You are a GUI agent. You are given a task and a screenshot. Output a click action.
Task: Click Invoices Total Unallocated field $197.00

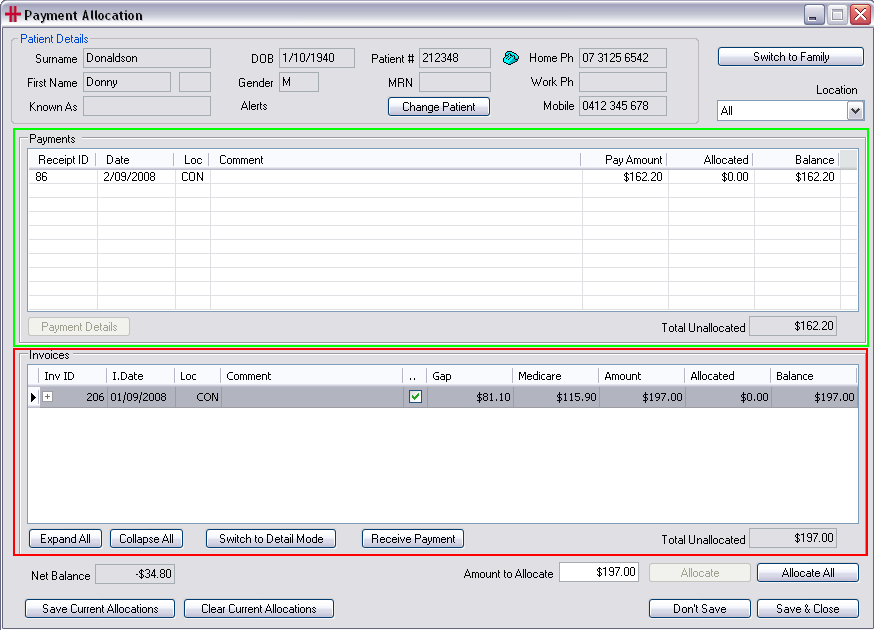pyautogui.click(x=793, y=538)
